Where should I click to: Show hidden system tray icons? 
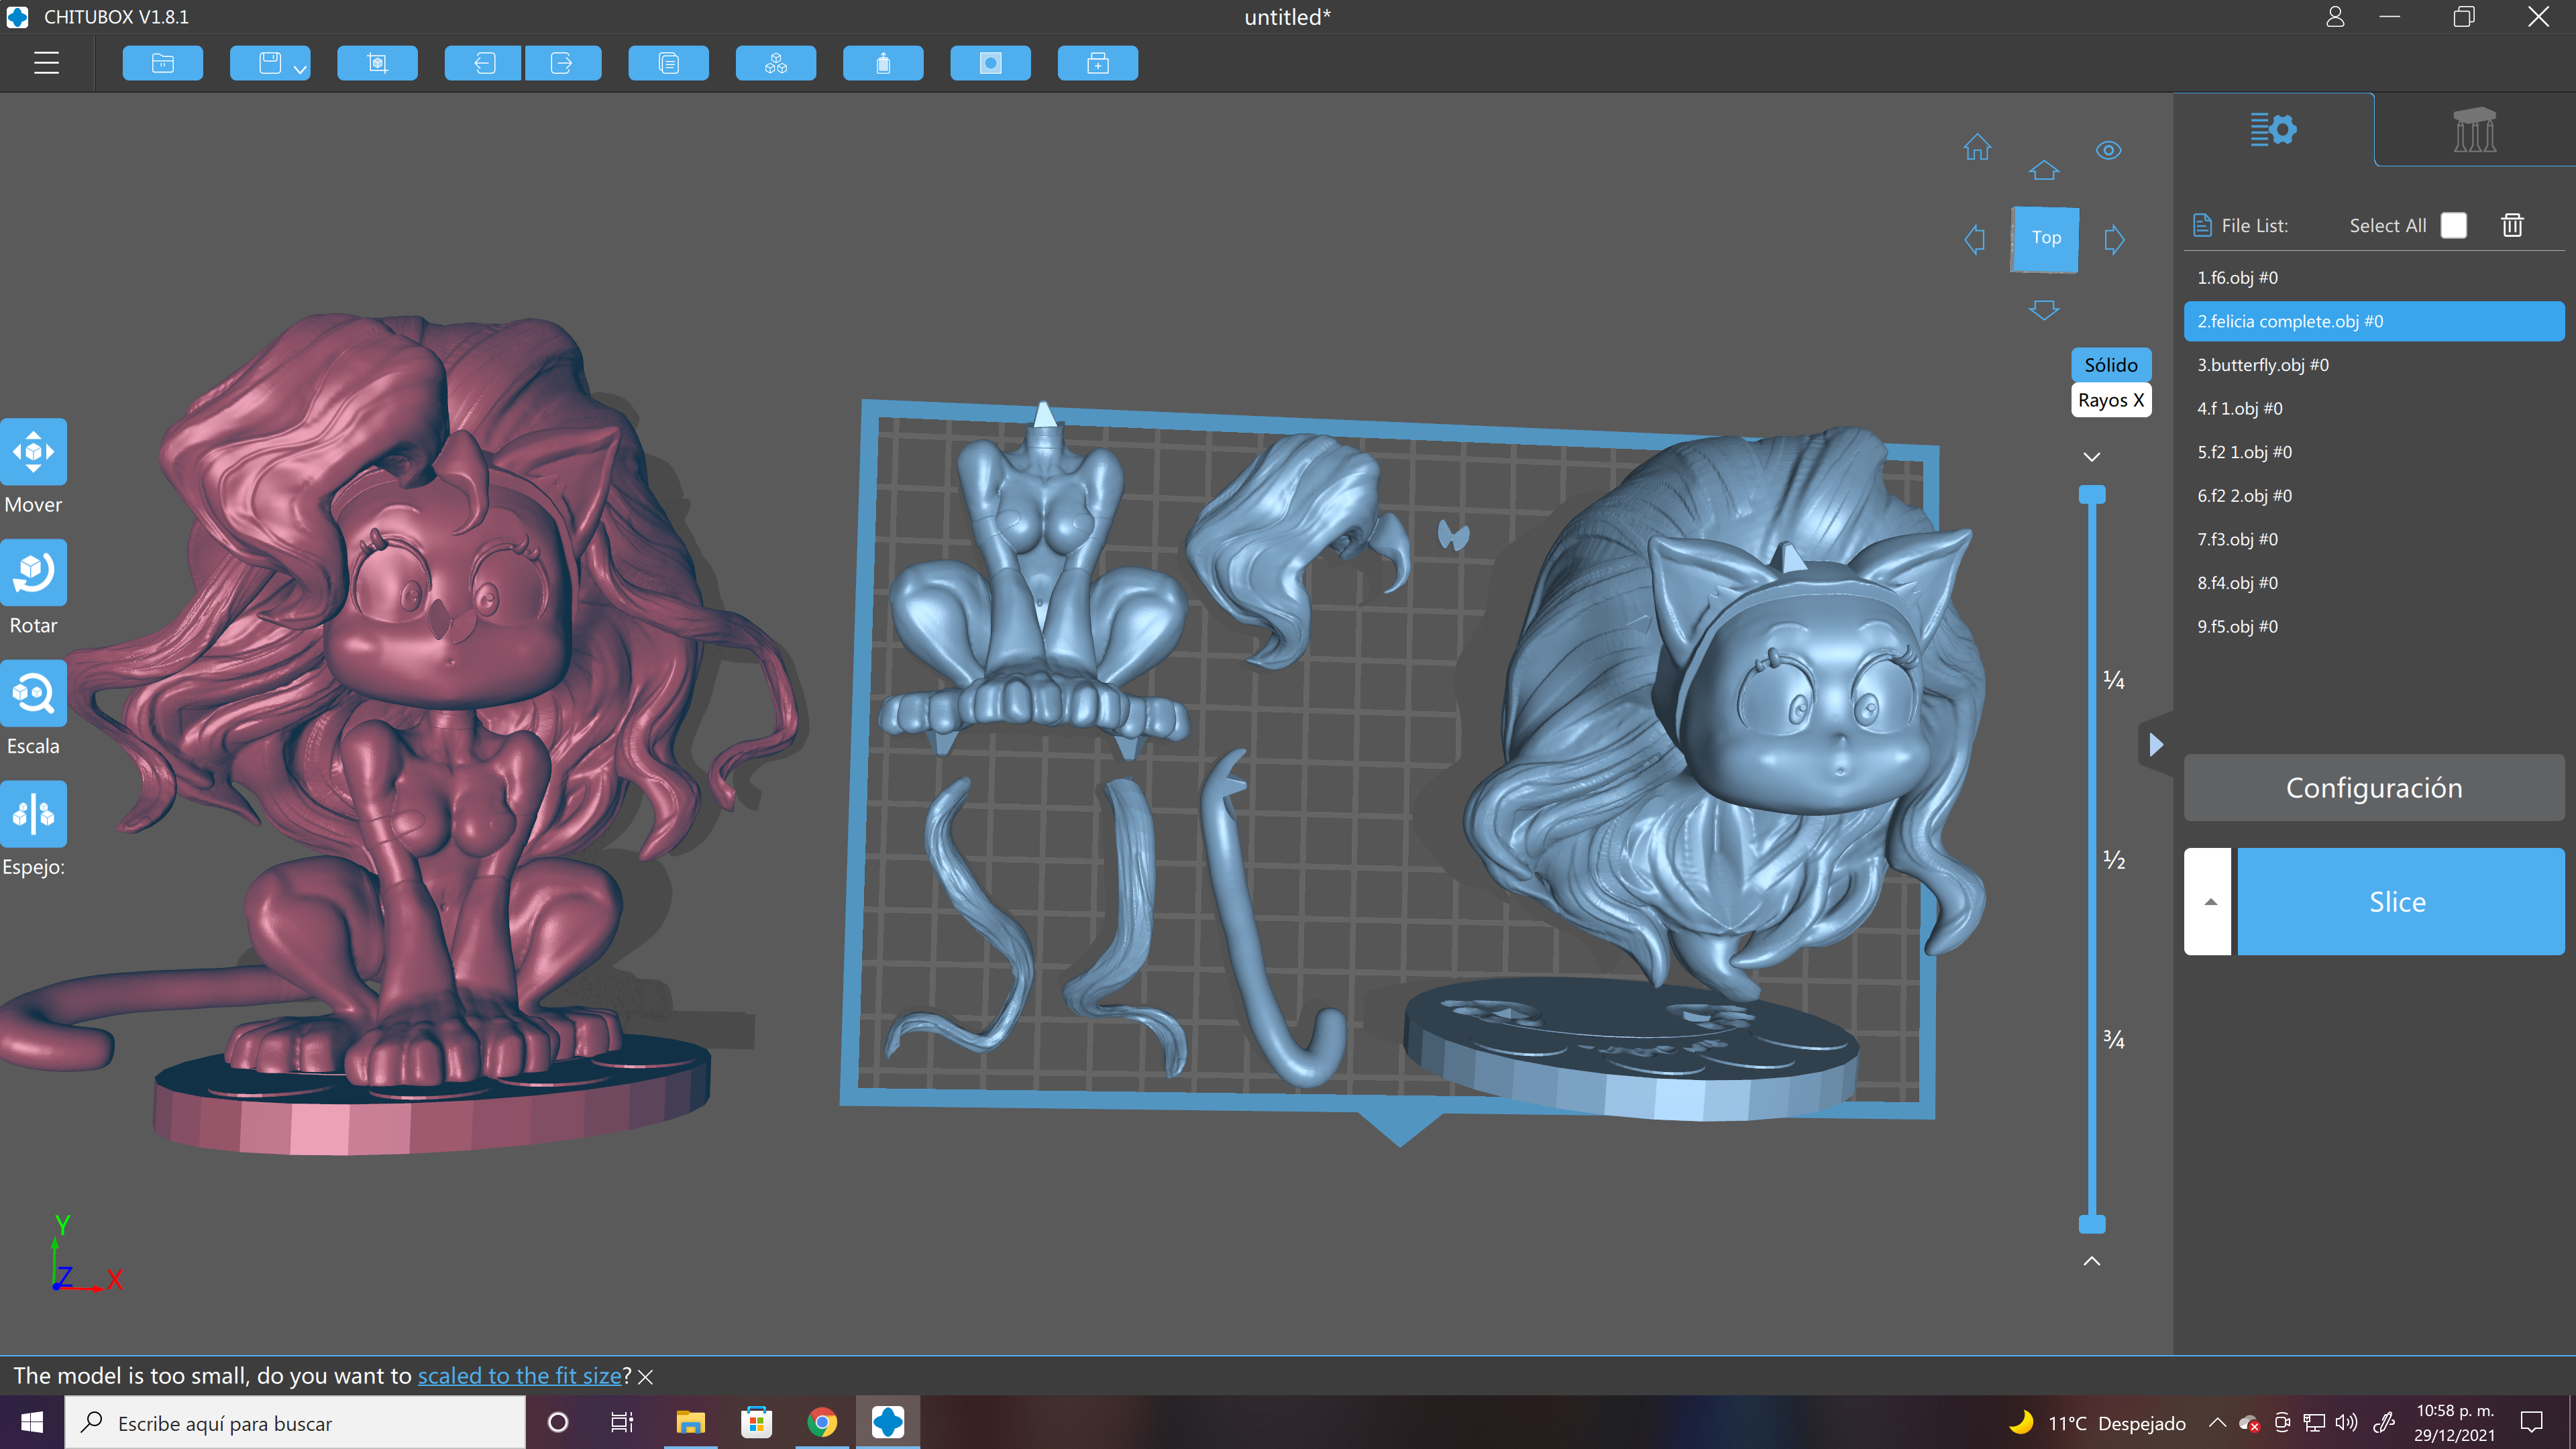pyautogui.click(x=2217, y=1422)
